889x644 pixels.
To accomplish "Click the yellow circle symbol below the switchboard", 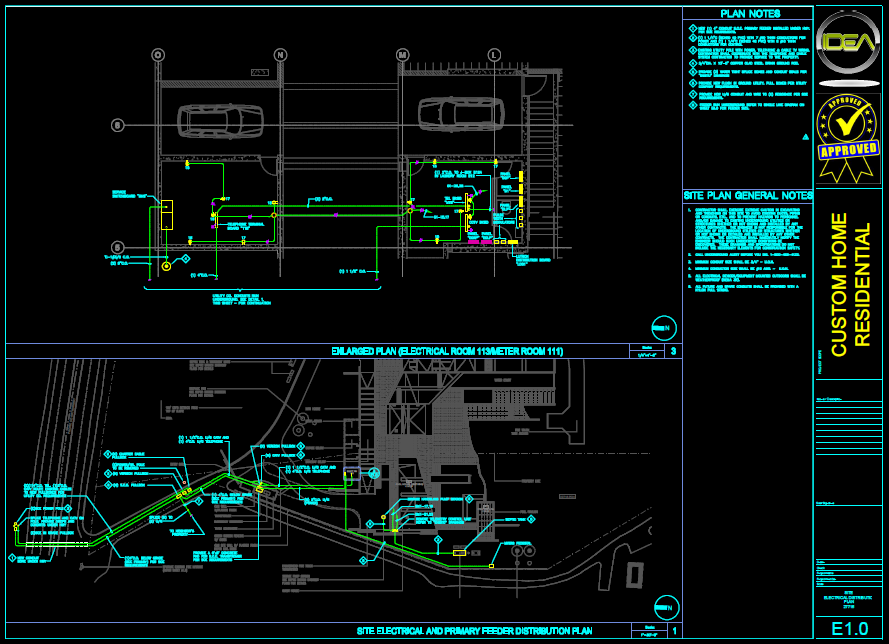I will [166, 267].
